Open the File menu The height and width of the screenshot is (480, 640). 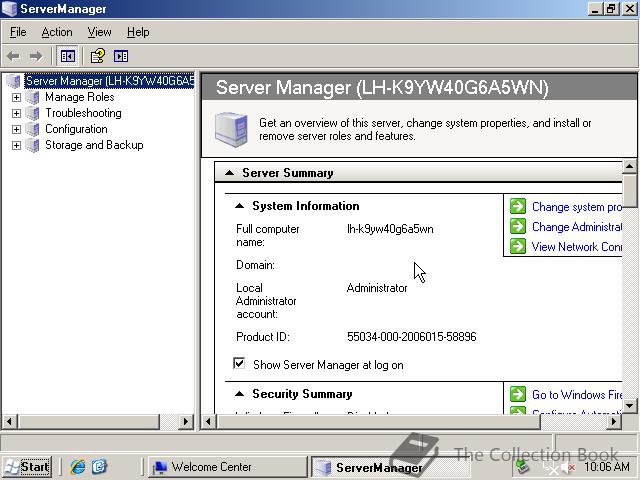18,32
